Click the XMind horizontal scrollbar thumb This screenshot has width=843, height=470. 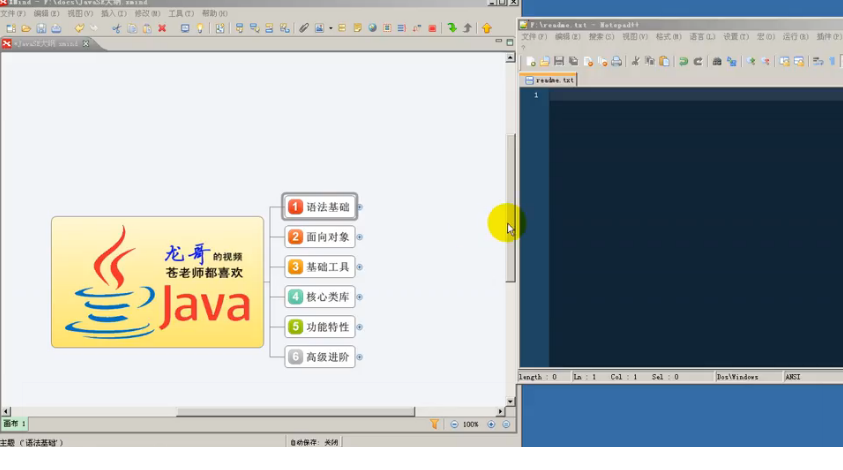pyautogui.click(x=296, y=411)
